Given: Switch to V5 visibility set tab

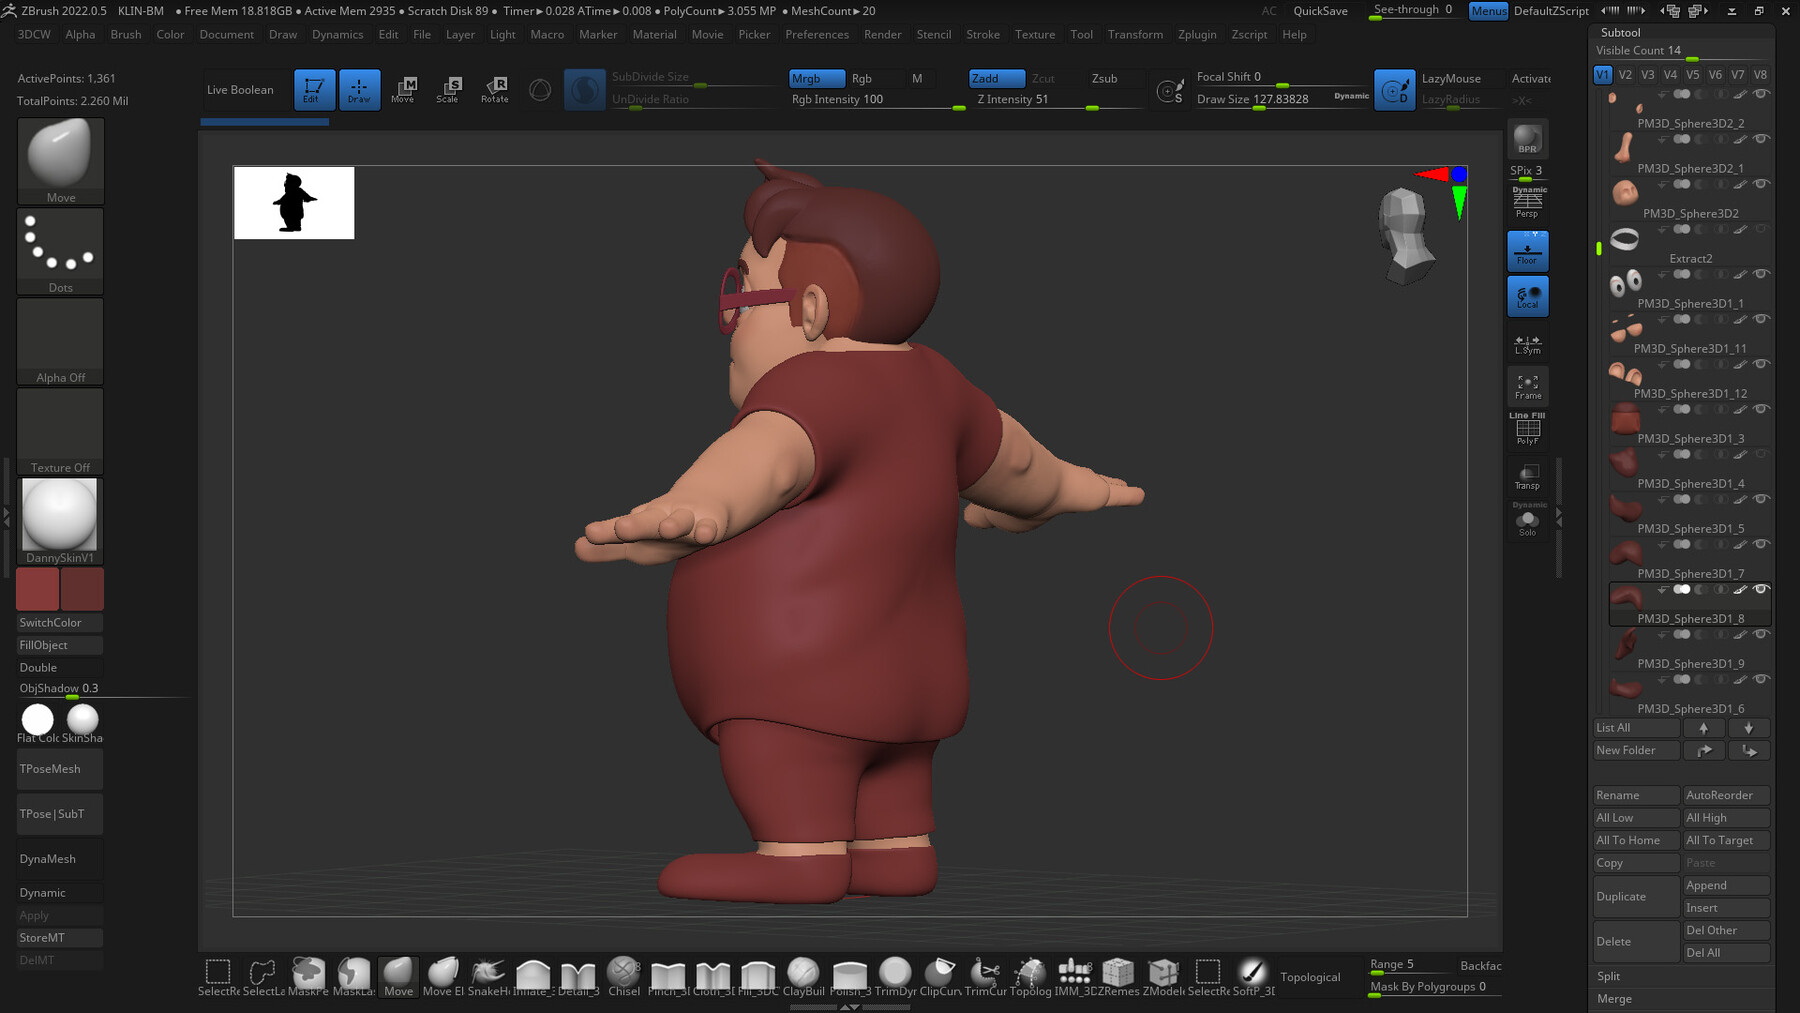Looking at the screenshot, I should click(x=1692, y=75).
